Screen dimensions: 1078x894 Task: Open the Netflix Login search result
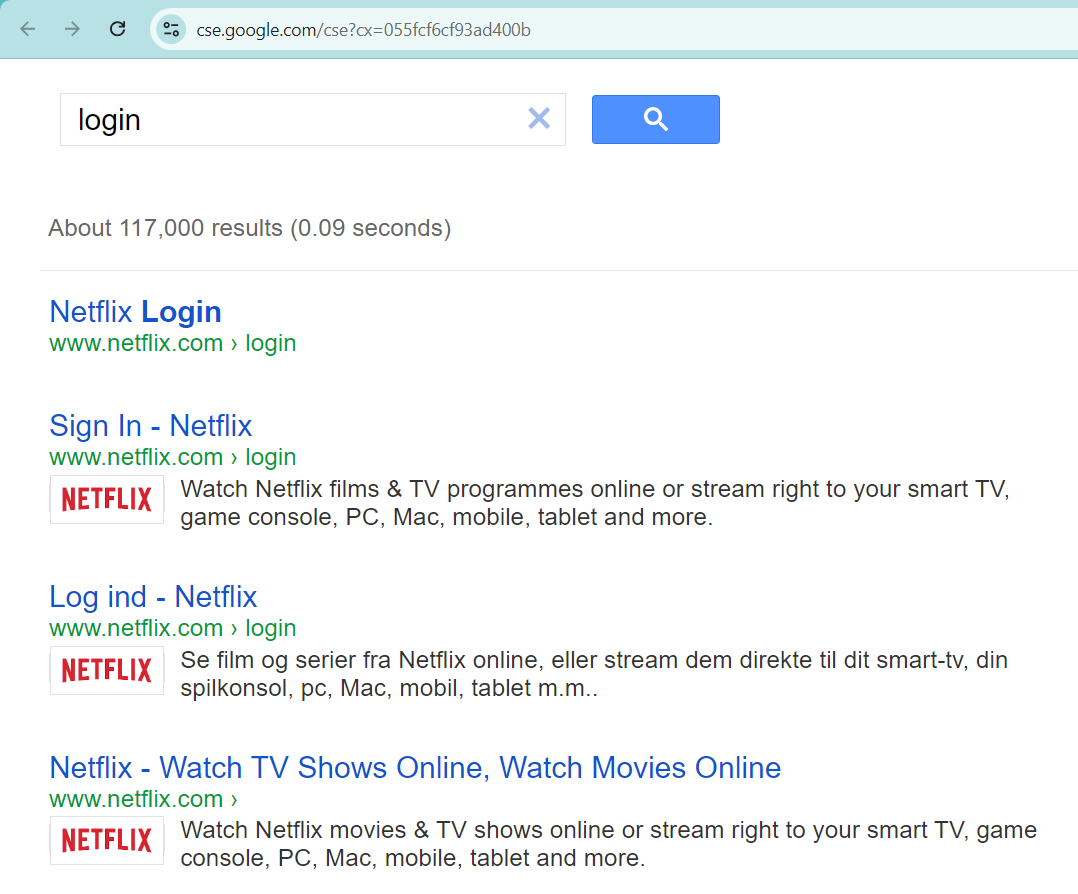tap(135, 311)
